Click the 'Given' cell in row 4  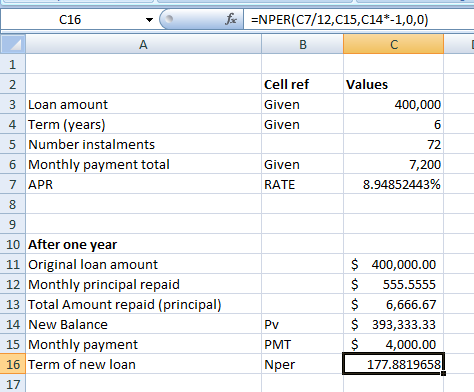(x=303, y=124)
